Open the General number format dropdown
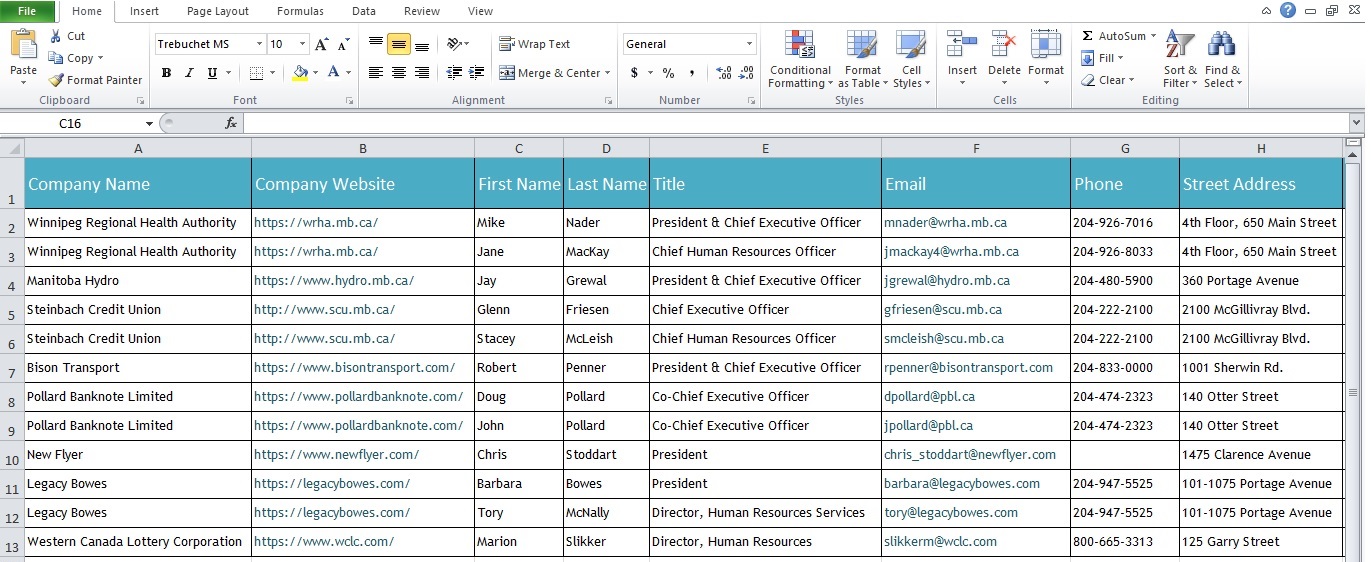This screenshot has height=562, width=1371. [750, 44]
